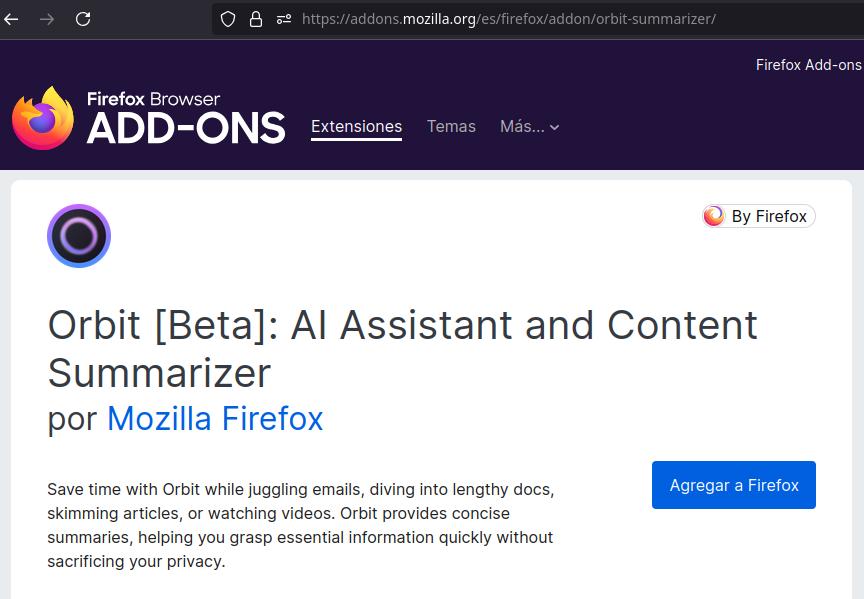Open the site permissions icon in address bar
The width and height of the screenshot is (864, 599).
[x=284, y=19]
